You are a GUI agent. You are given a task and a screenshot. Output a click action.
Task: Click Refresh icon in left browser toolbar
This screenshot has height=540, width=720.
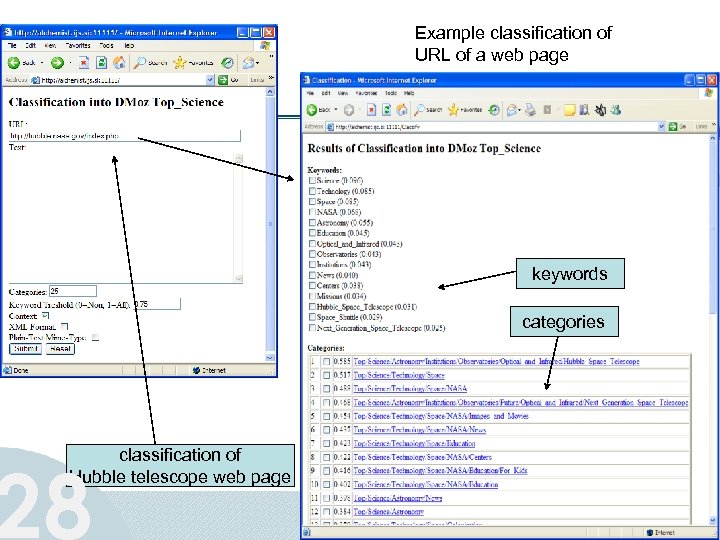[101, 63]
